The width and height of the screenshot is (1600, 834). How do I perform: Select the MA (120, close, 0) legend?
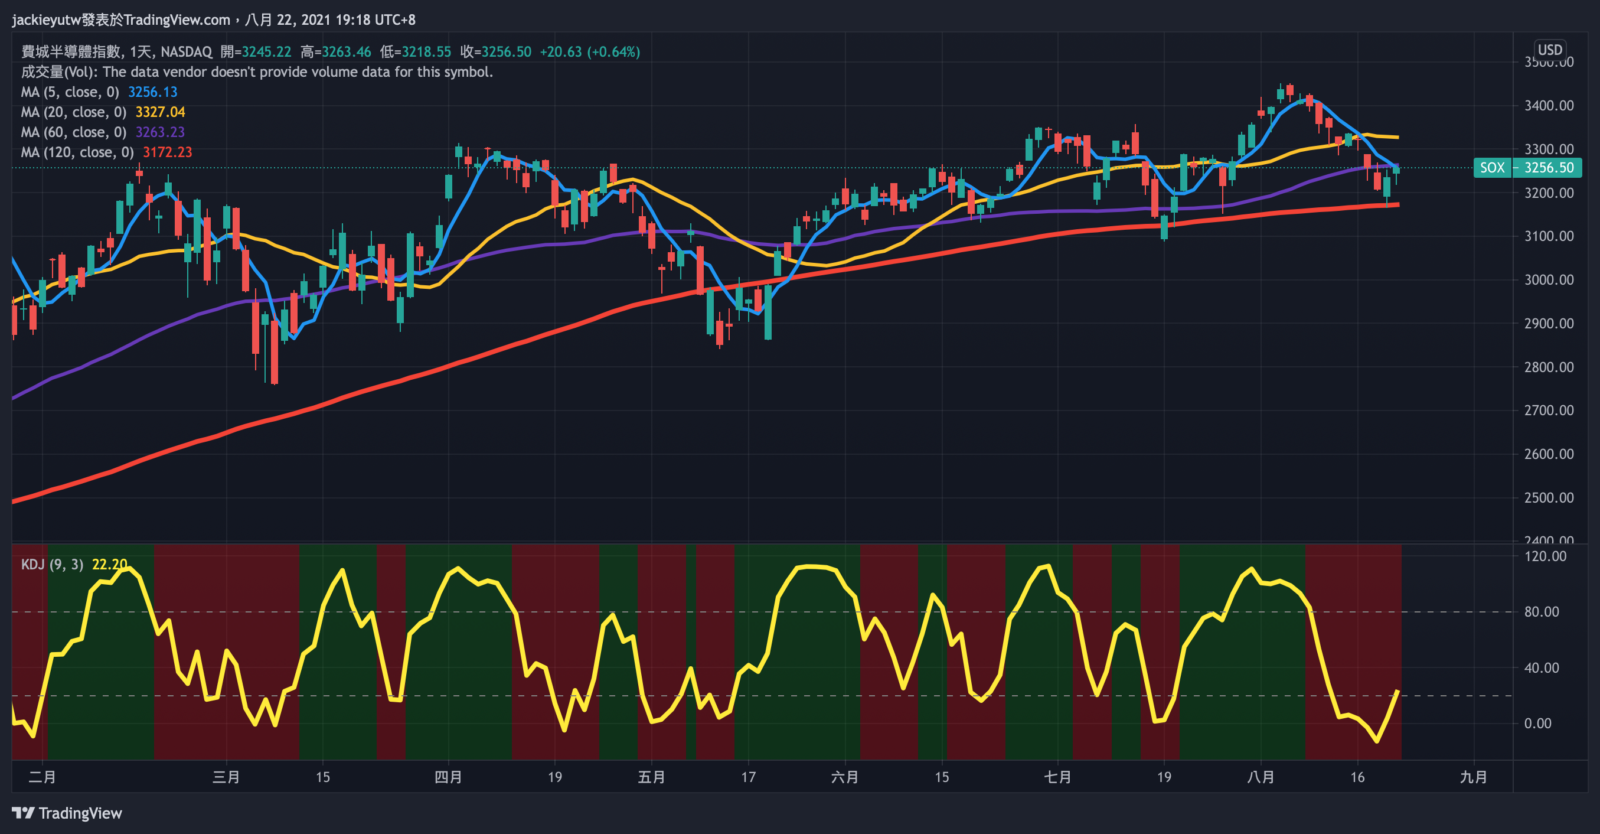77,152
